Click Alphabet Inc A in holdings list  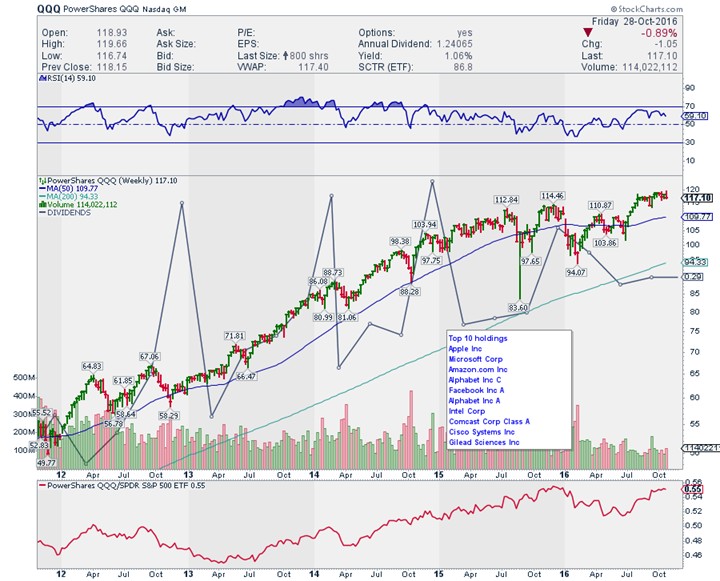tap(475, 401)
